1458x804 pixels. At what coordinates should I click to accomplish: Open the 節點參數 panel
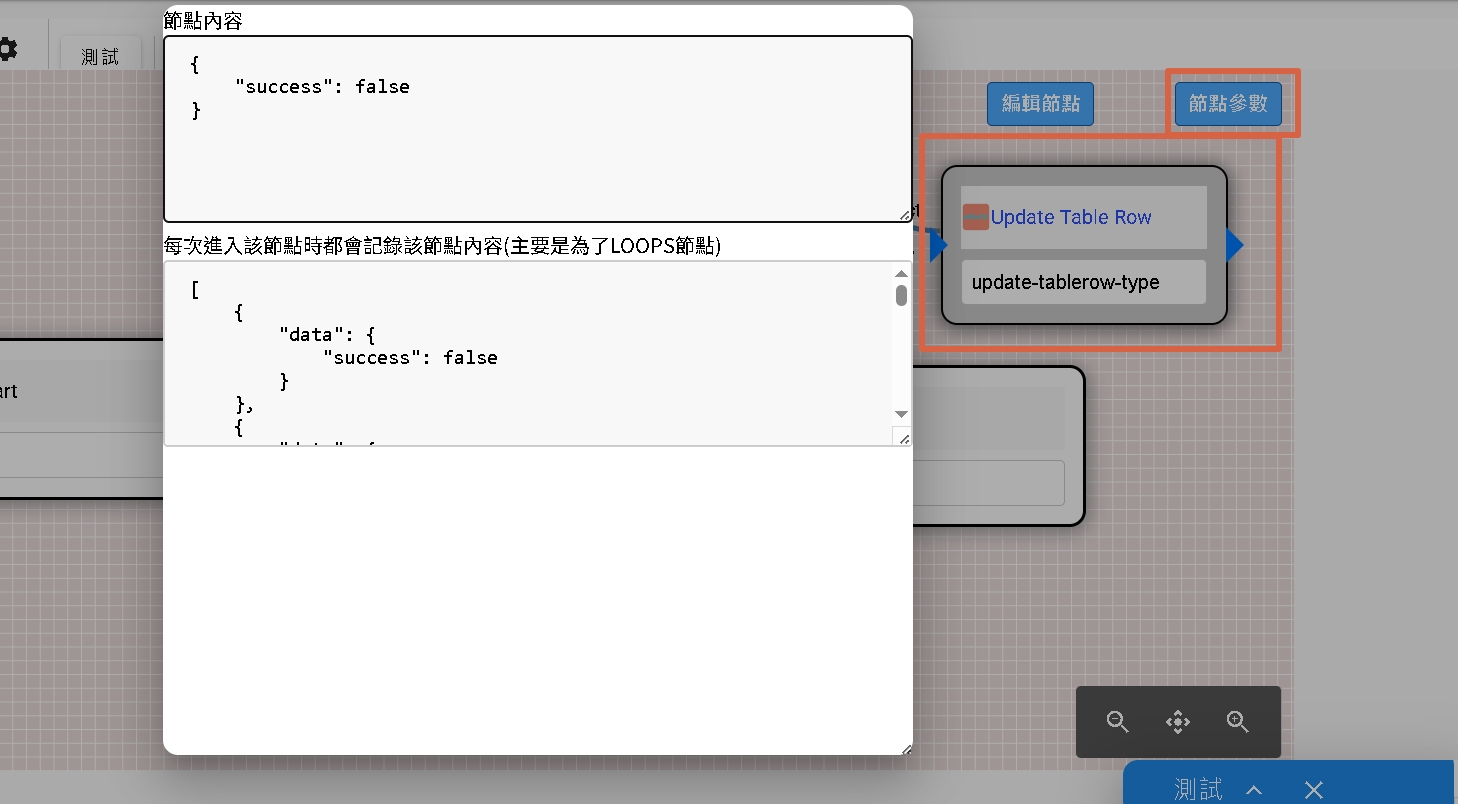[x=1227, y=104]
